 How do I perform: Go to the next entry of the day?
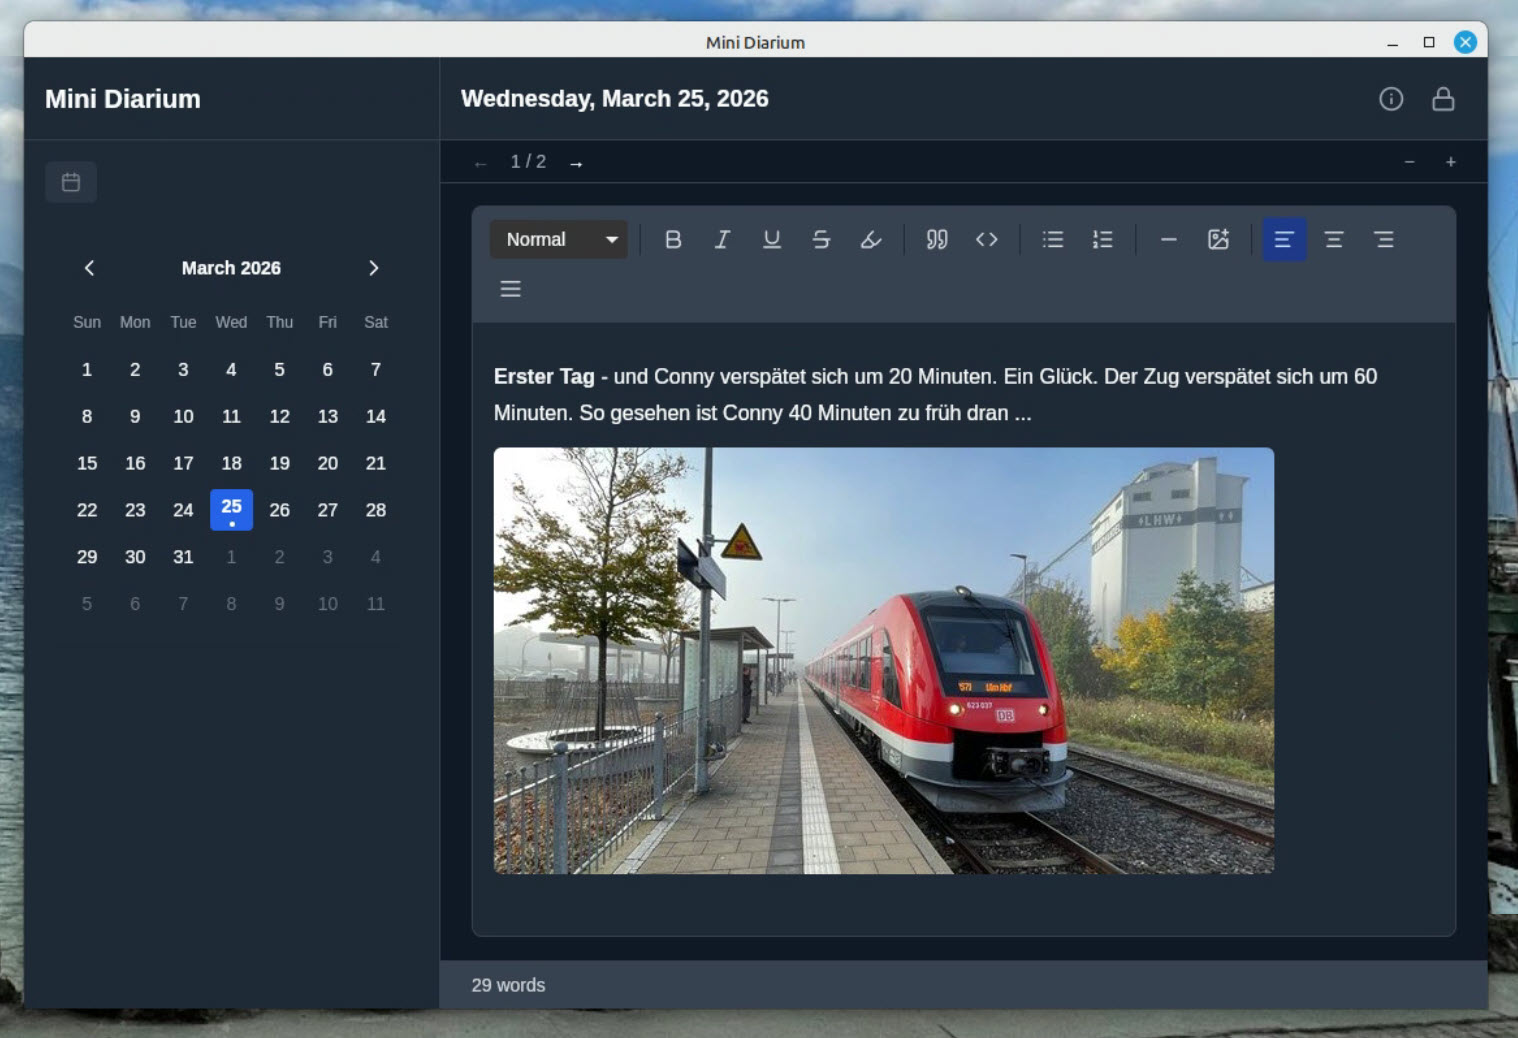pyautogui.click(x=576, y=163)
